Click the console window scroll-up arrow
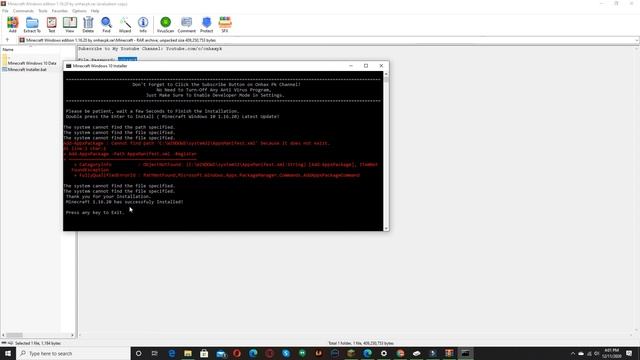 (386, 74)
